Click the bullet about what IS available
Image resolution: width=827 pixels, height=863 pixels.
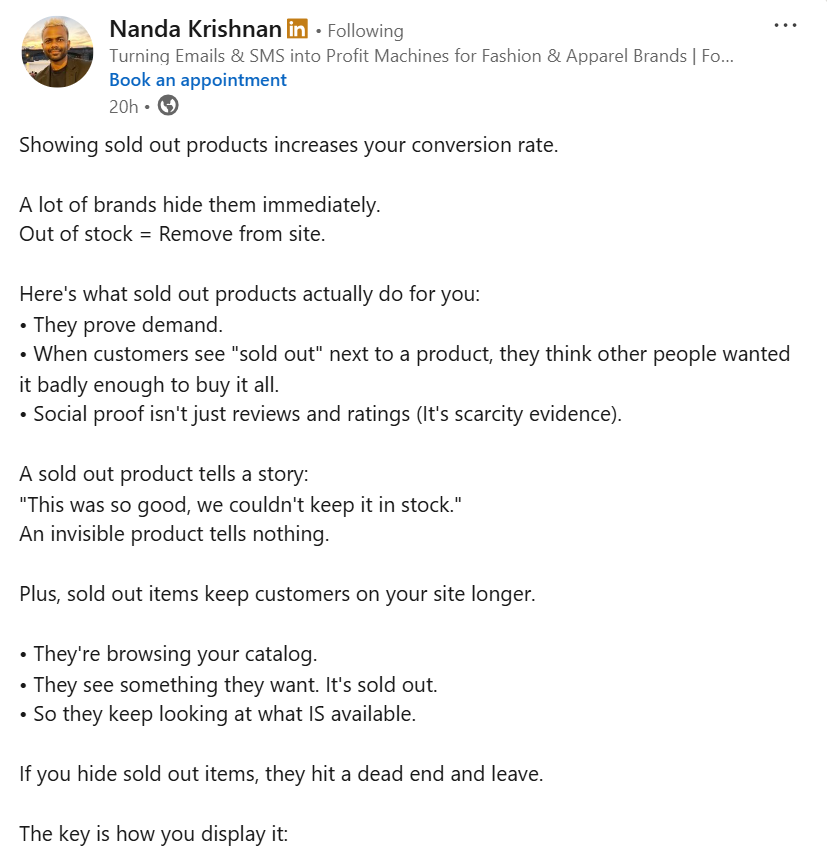pyautogui.click(x=217, y=714)
